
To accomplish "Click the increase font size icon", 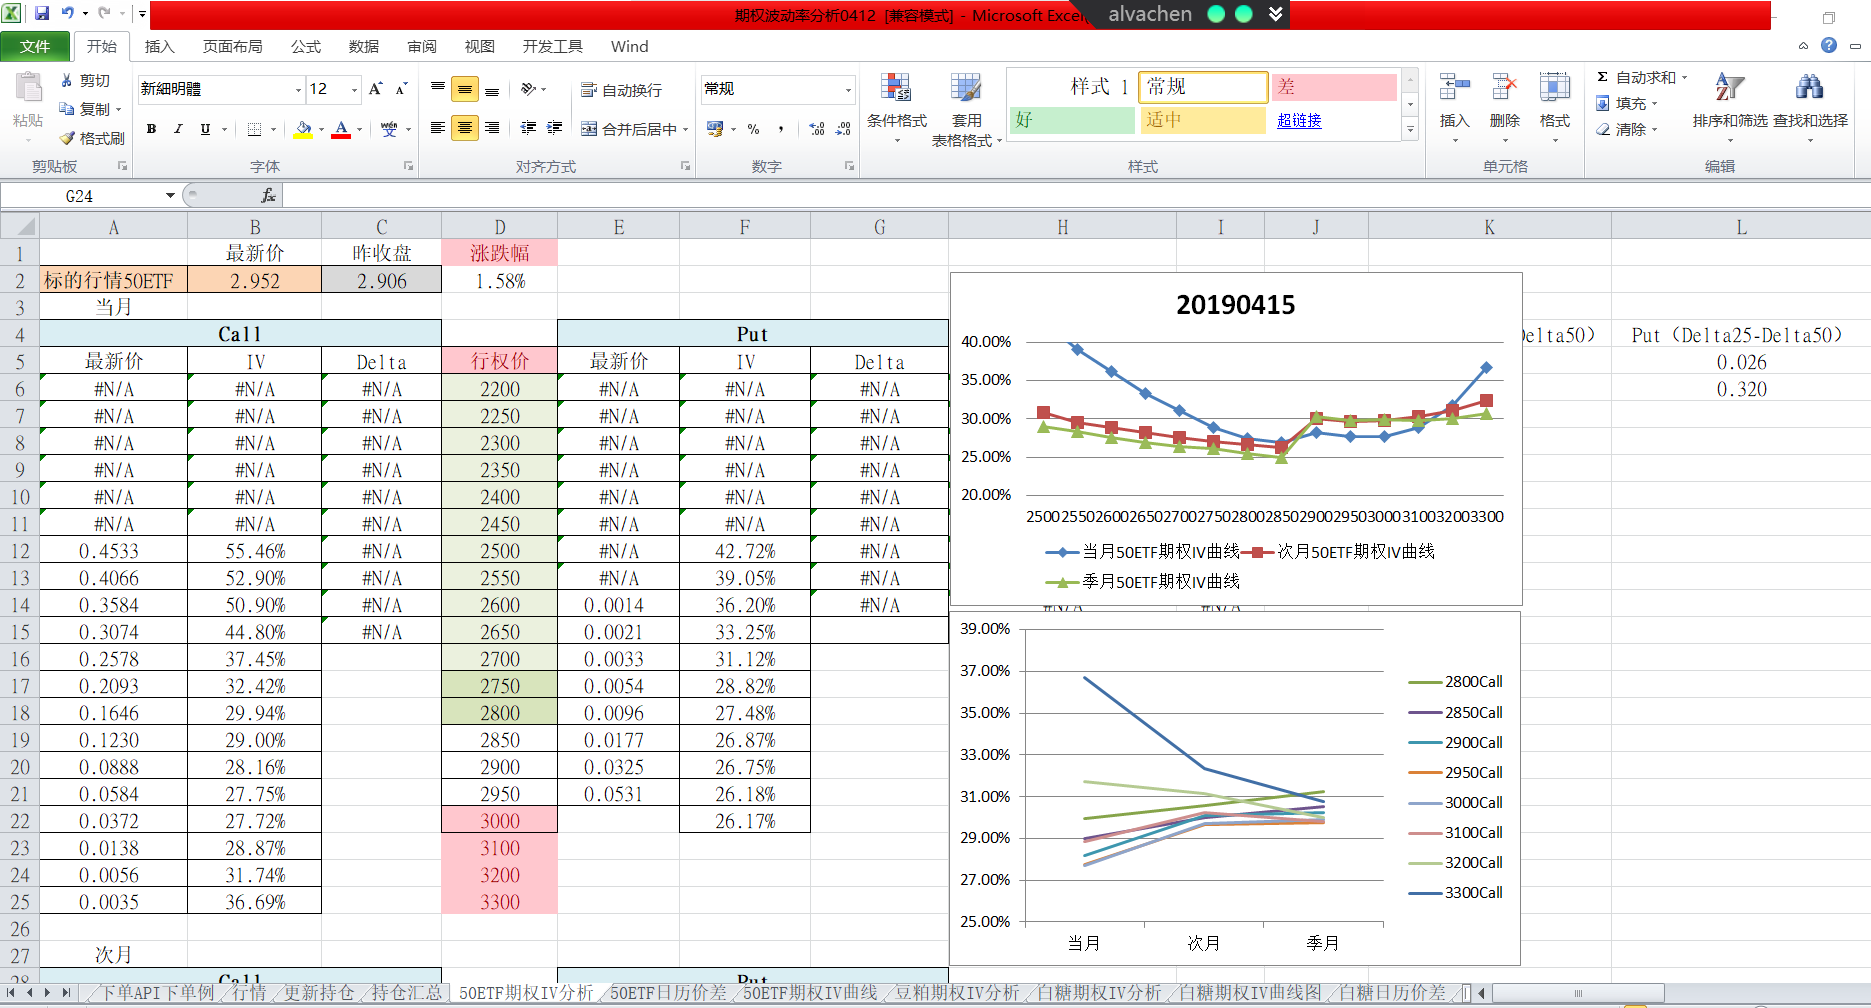I will click(x=375, y=89).
